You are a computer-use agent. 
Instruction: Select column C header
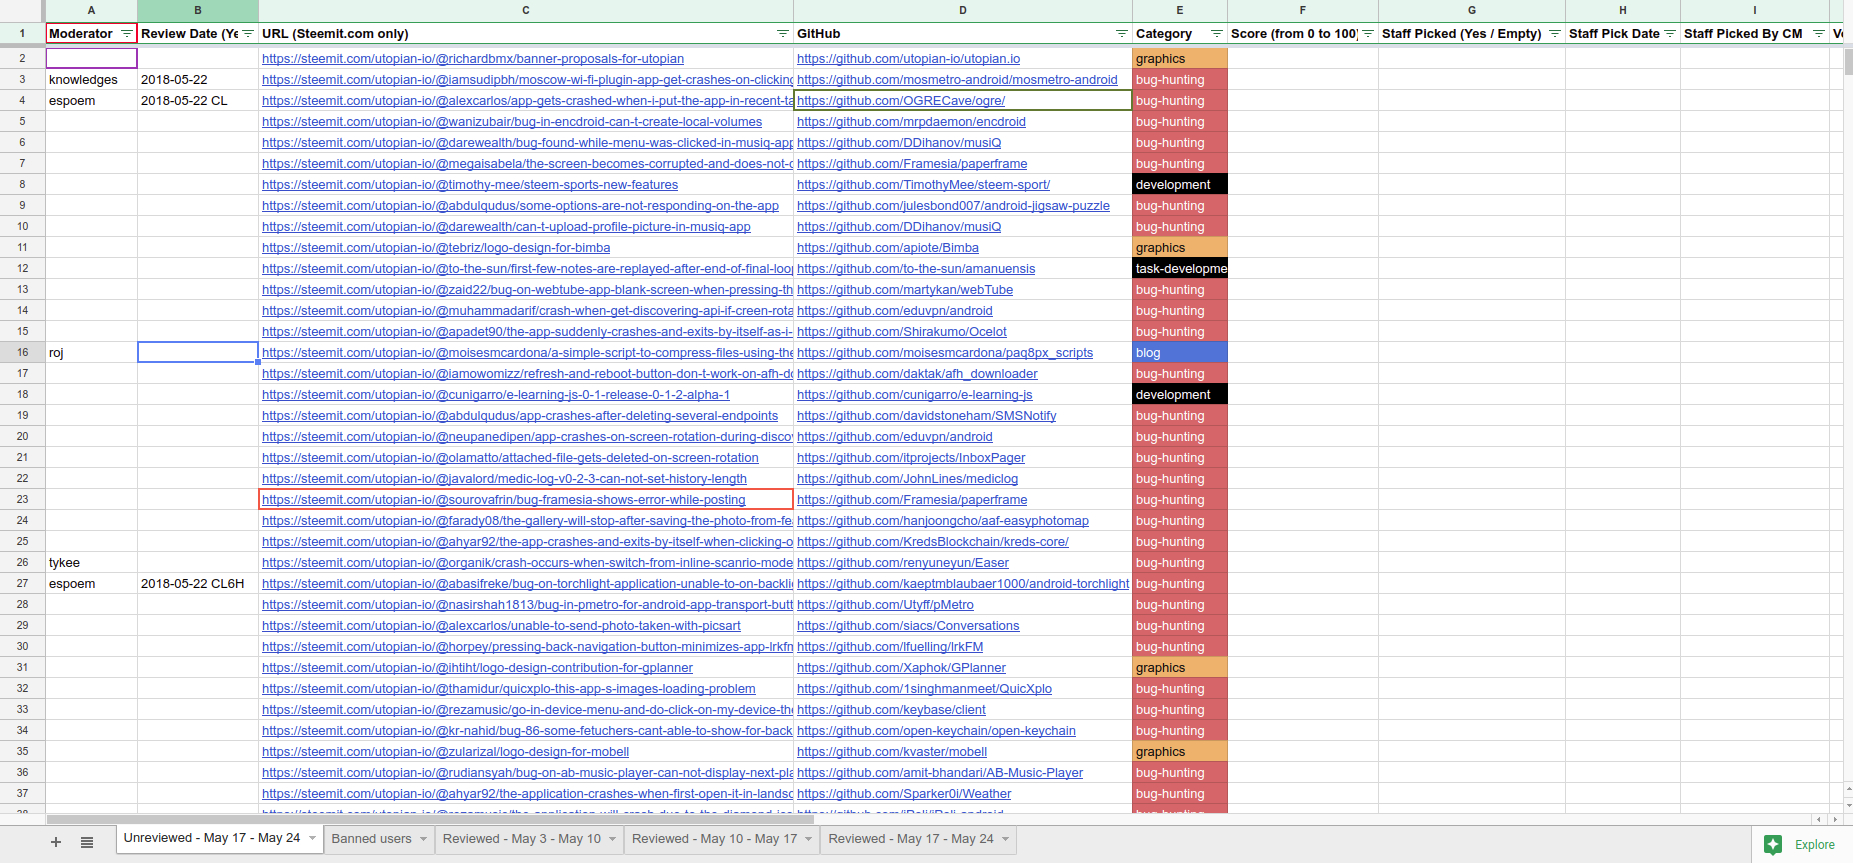pyautogui.click(x=526, y=10)
